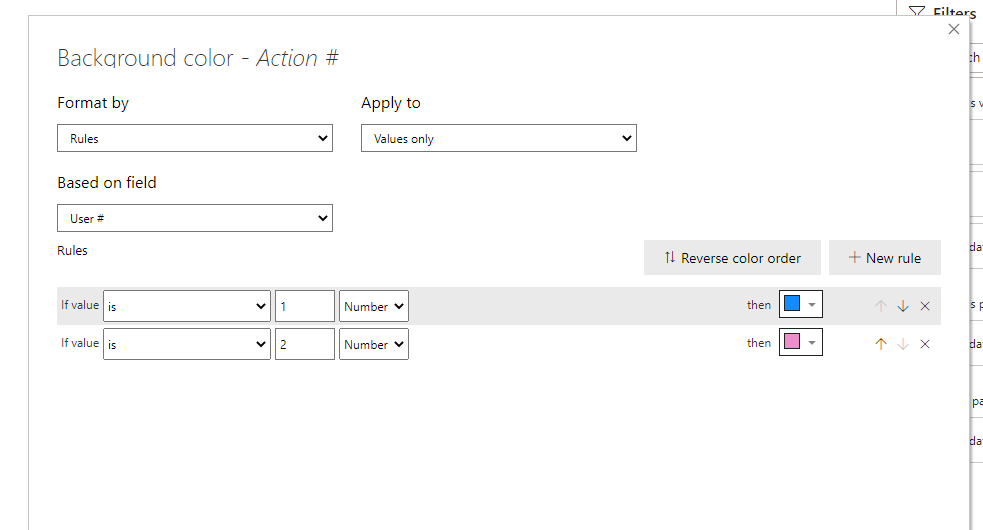Click the 'Based on field' label

coord(107,183)
